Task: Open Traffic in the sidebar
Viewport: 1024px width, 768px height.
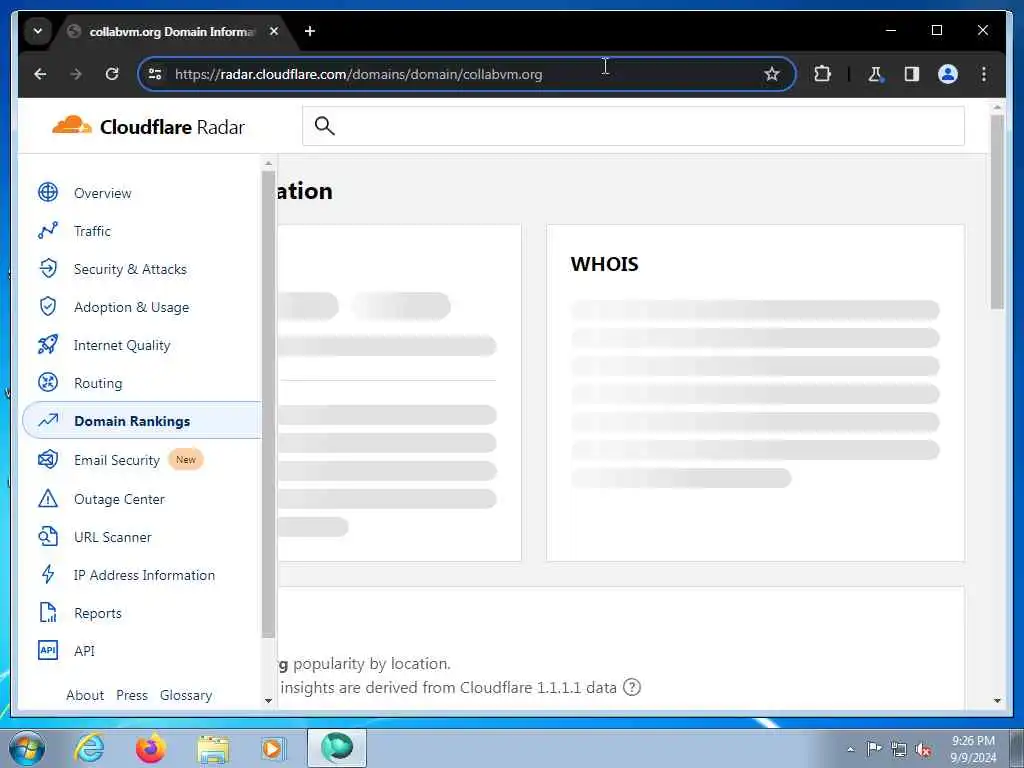Action: pyautogui.click(x=92, y=231)
